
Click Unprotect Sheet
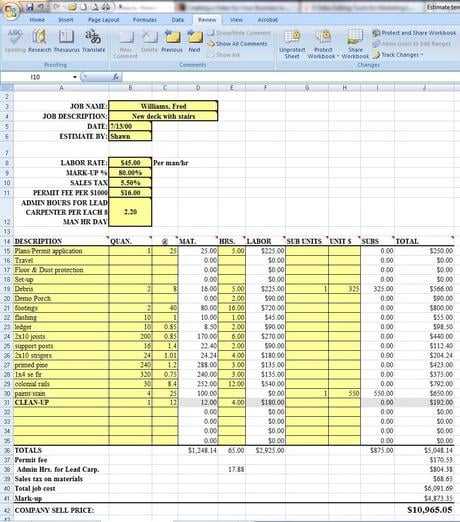[x=292, y=45]
